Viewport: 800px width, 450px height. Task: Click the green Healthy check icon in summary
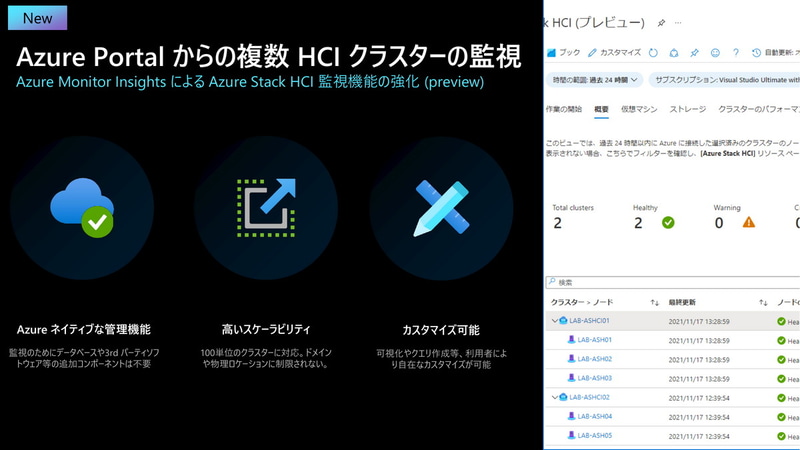tap(668, 222)
